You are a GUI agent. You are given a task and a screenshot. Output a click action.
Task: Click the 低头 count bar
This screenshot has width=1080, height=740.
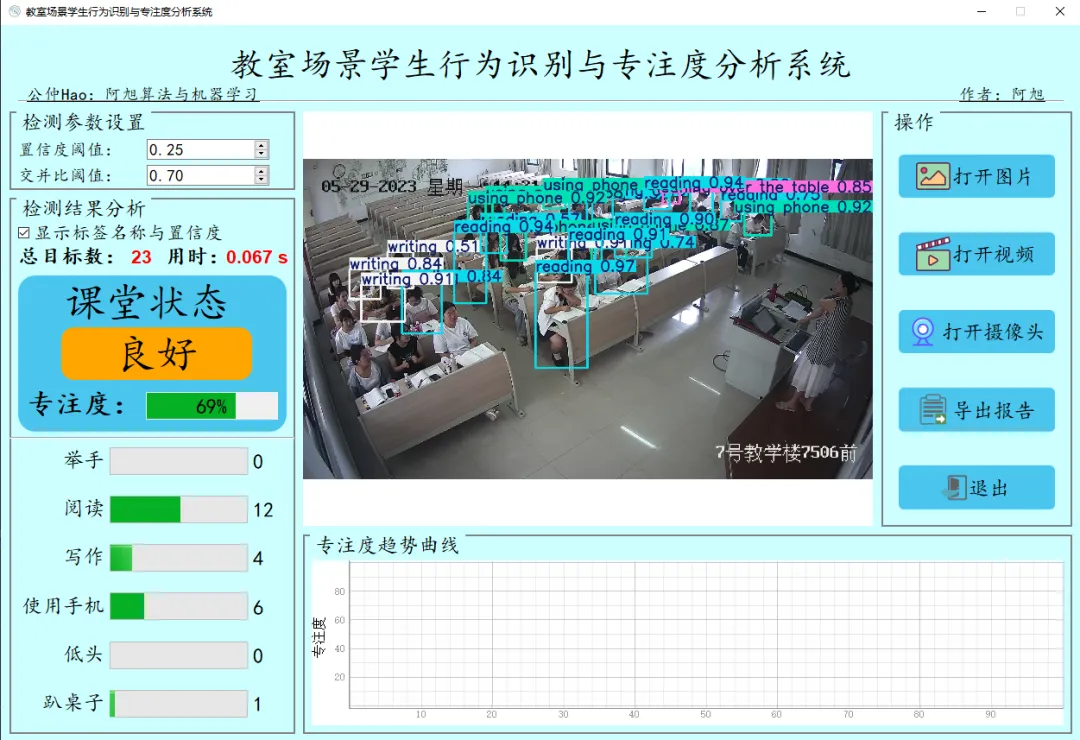pyautogui.click(x=179, y=655)
